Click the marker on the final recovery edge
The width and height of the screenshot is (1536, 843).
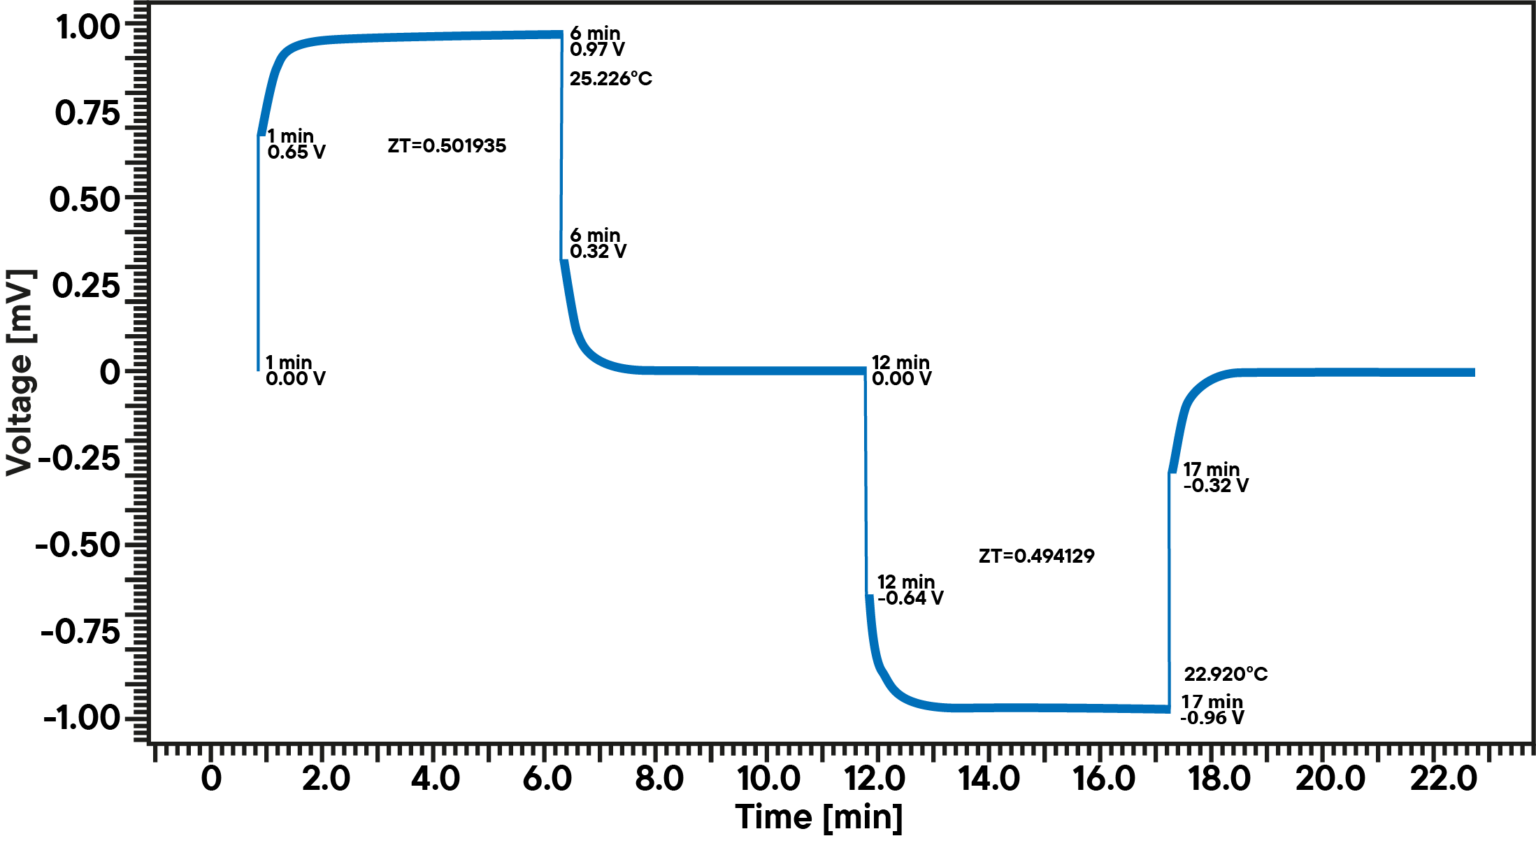coord(1172,473)
